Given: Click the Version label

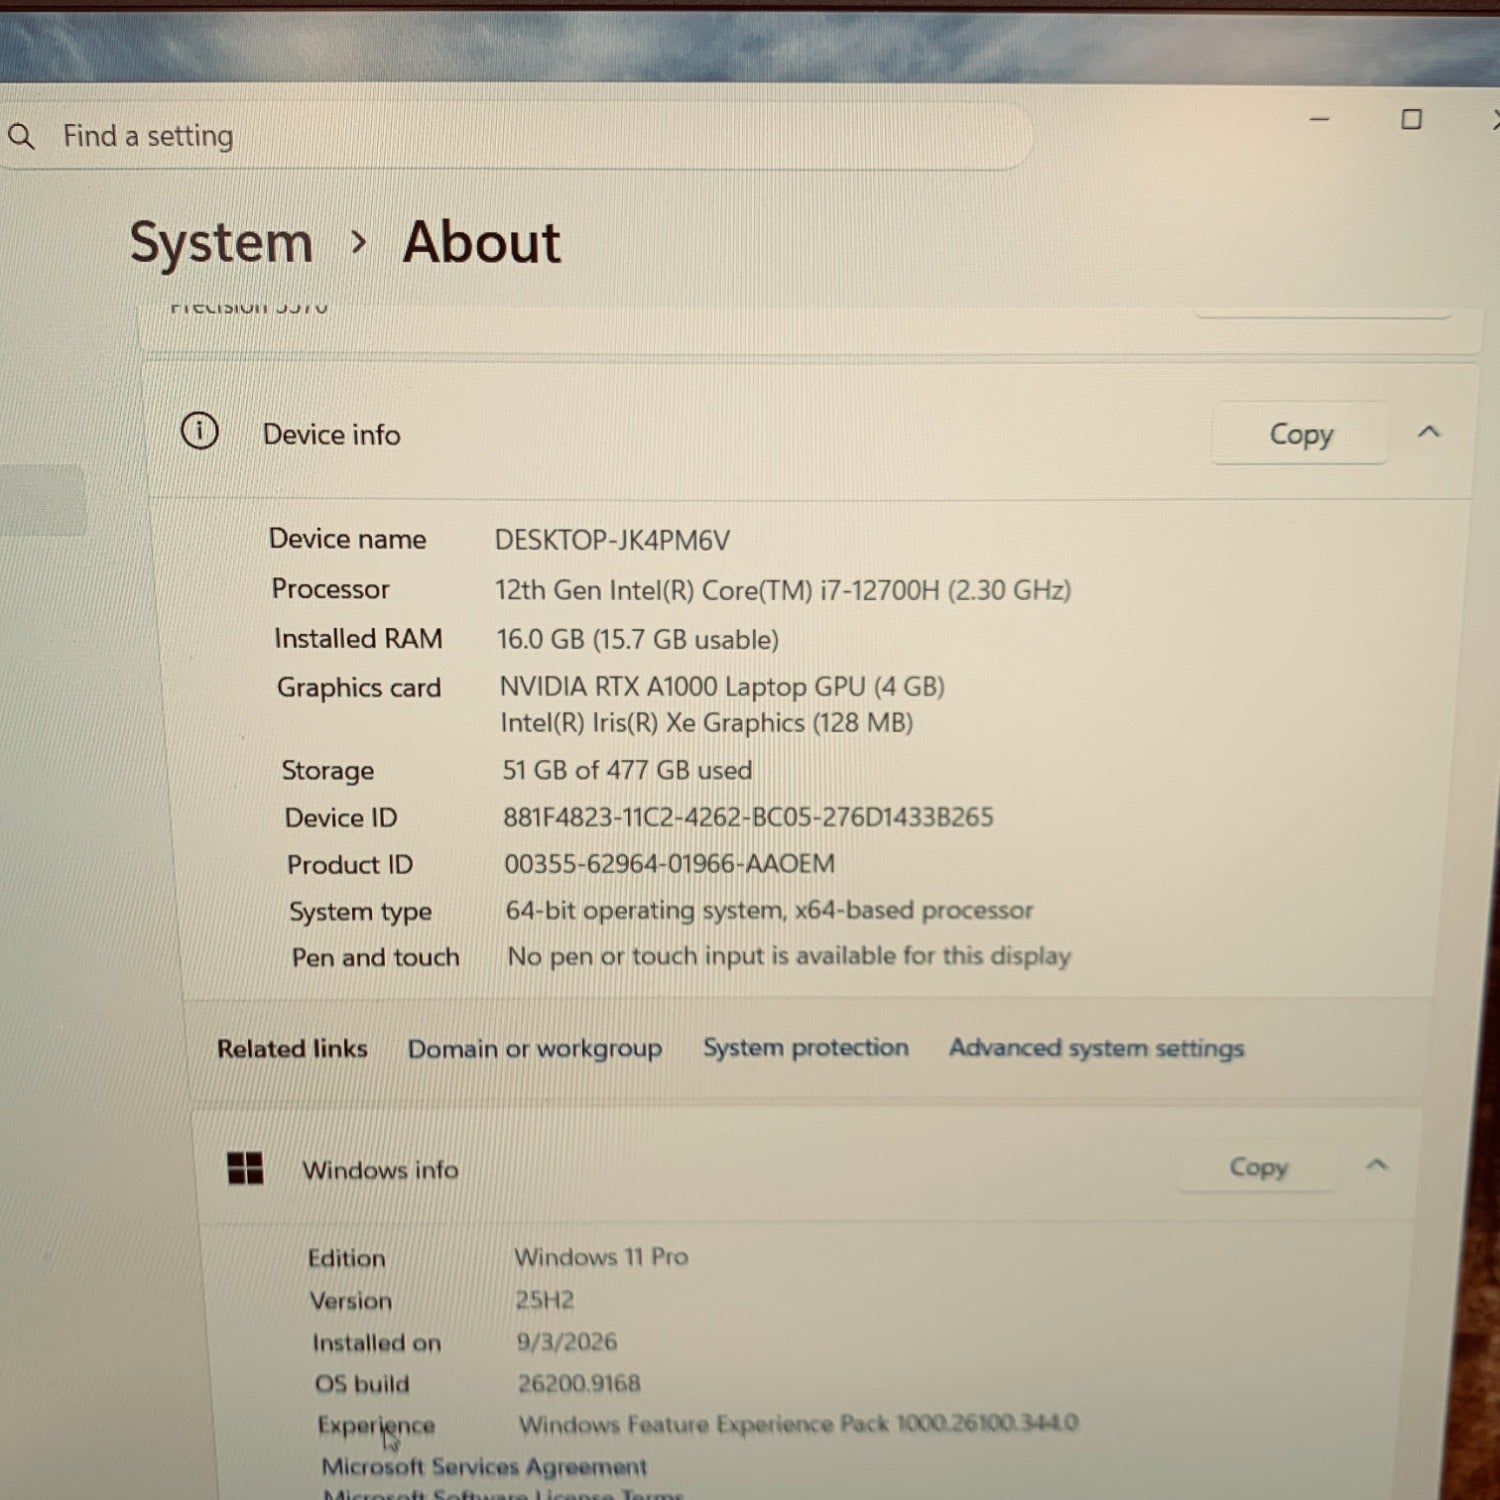Looking at the screenshot, I should [351, 1301].
